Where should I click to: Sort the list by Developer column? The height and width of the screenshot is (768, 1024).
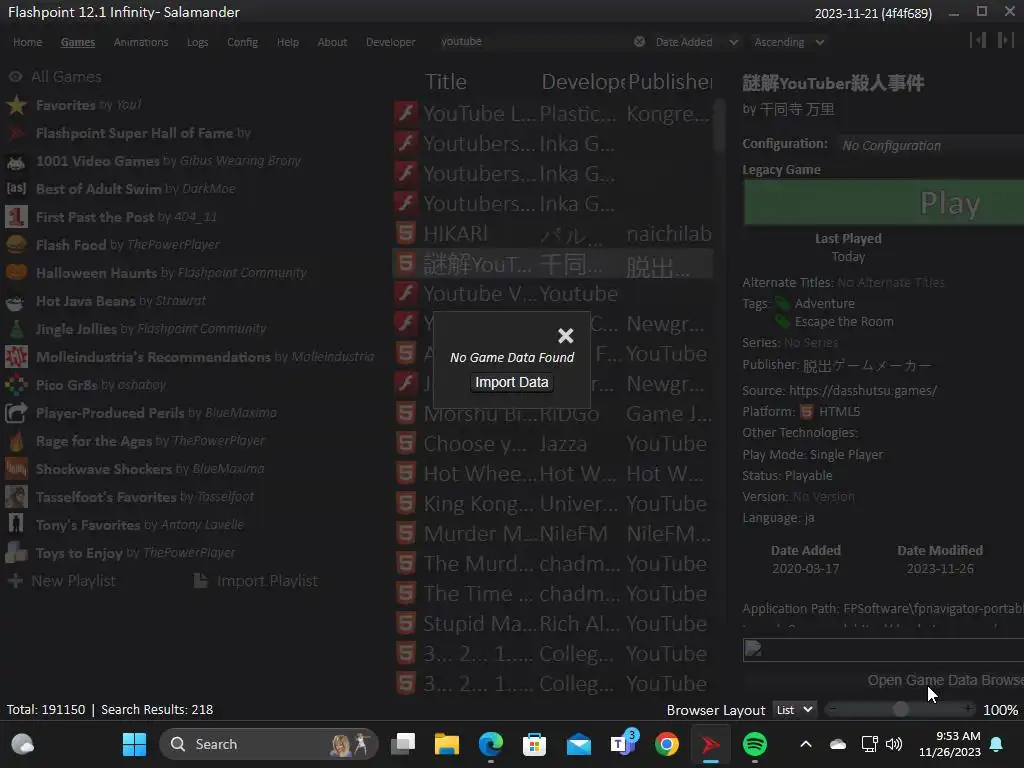[583, 82]
